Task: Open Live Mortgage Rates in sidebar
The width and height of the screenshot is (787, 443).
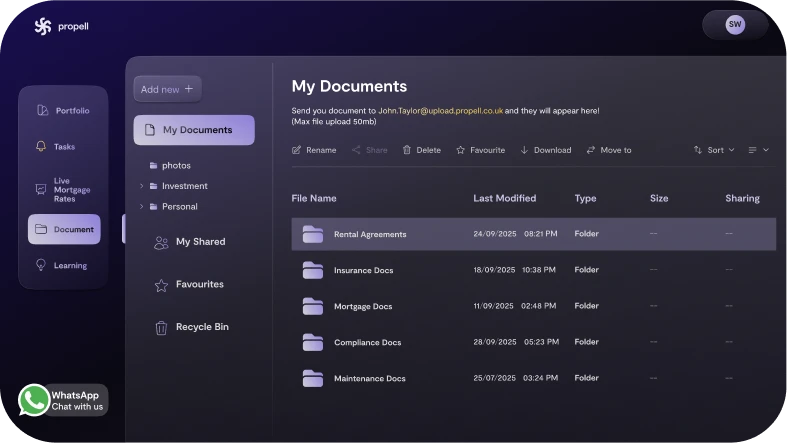Action: [64, 188]
